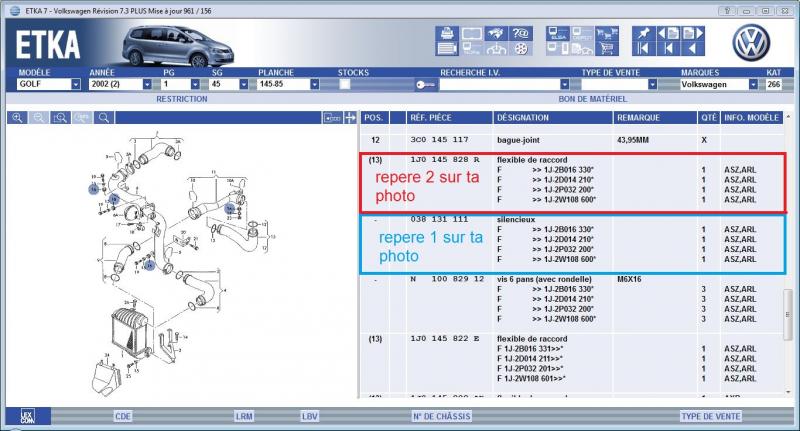This screenshot has width=800, height=431.
Task: Open the single shopping cart icon
Action: (x=607, y=49)
